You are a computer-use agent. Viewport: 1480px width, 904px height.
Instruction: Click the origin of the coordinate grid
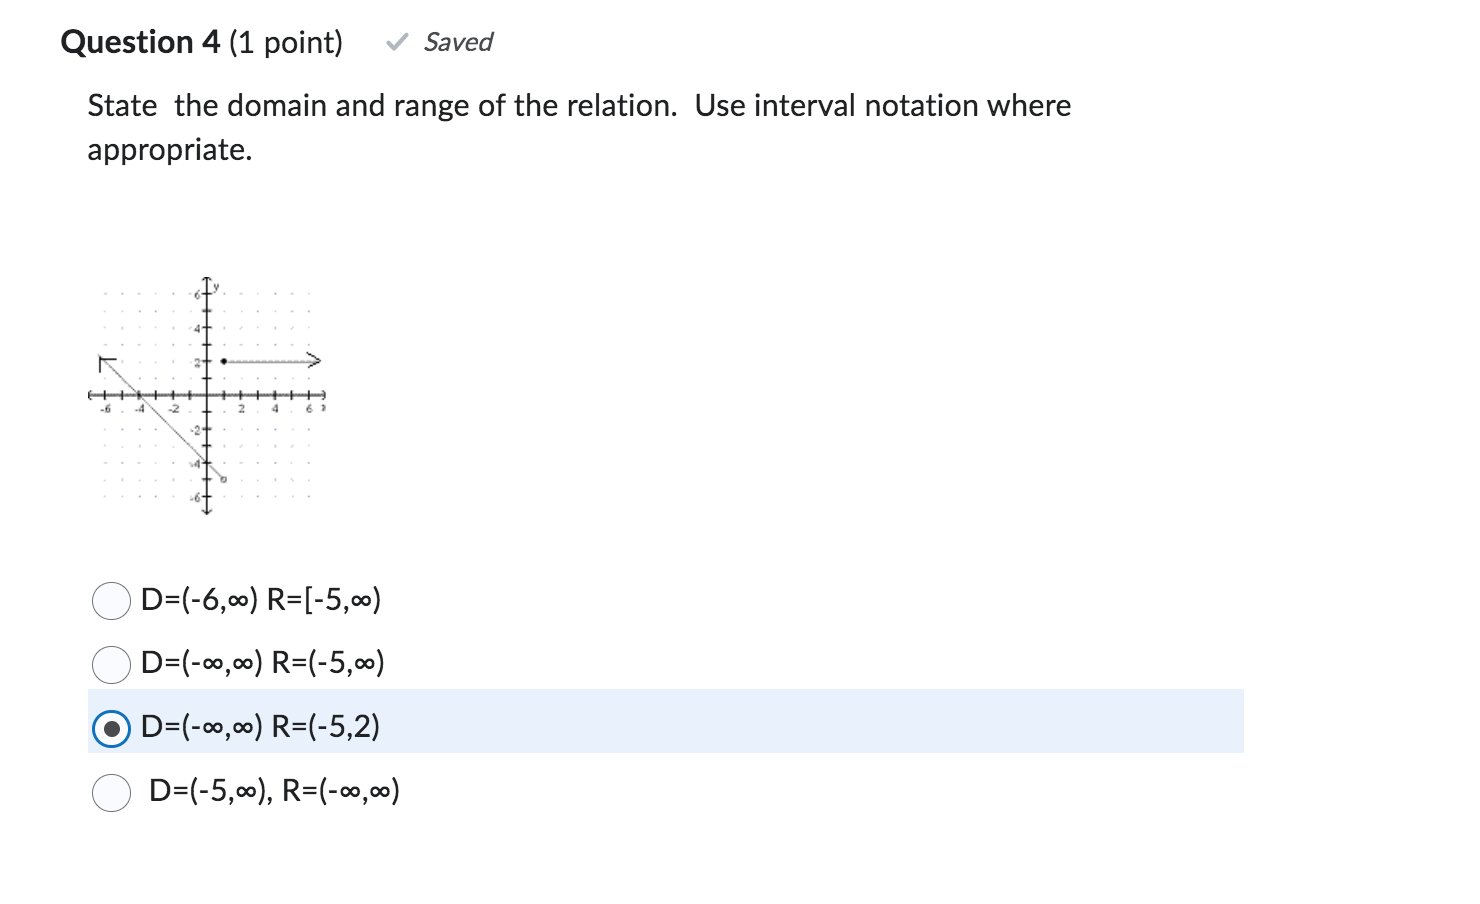tap(207, 395)
